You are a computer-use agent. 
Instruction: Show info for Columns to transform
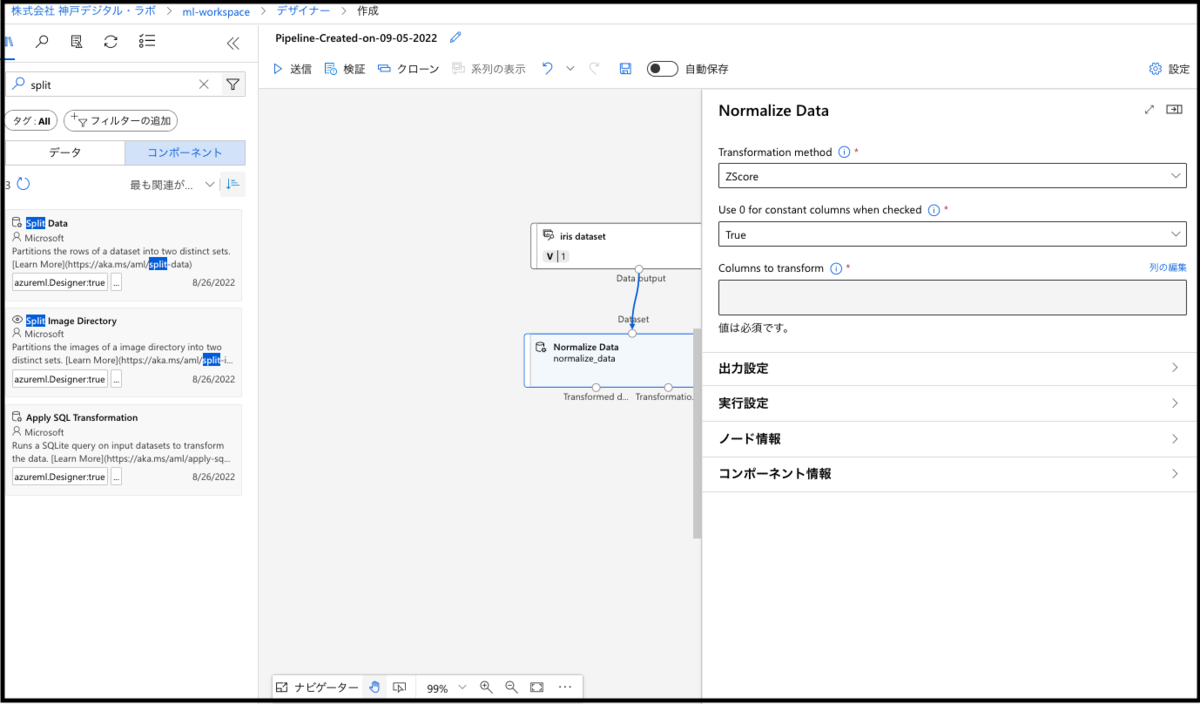pyautogui.click(x=835, y=268)
